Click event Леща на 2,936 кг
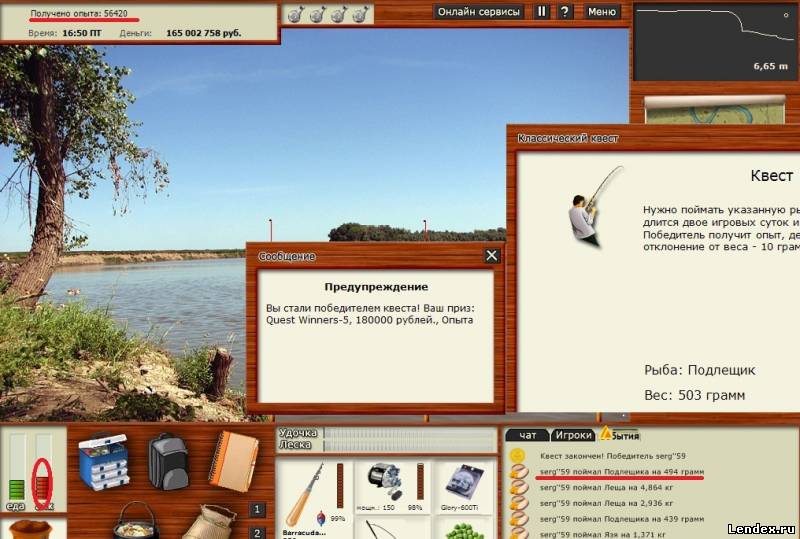Screen dimensions: 800x539 pos(607,503)
